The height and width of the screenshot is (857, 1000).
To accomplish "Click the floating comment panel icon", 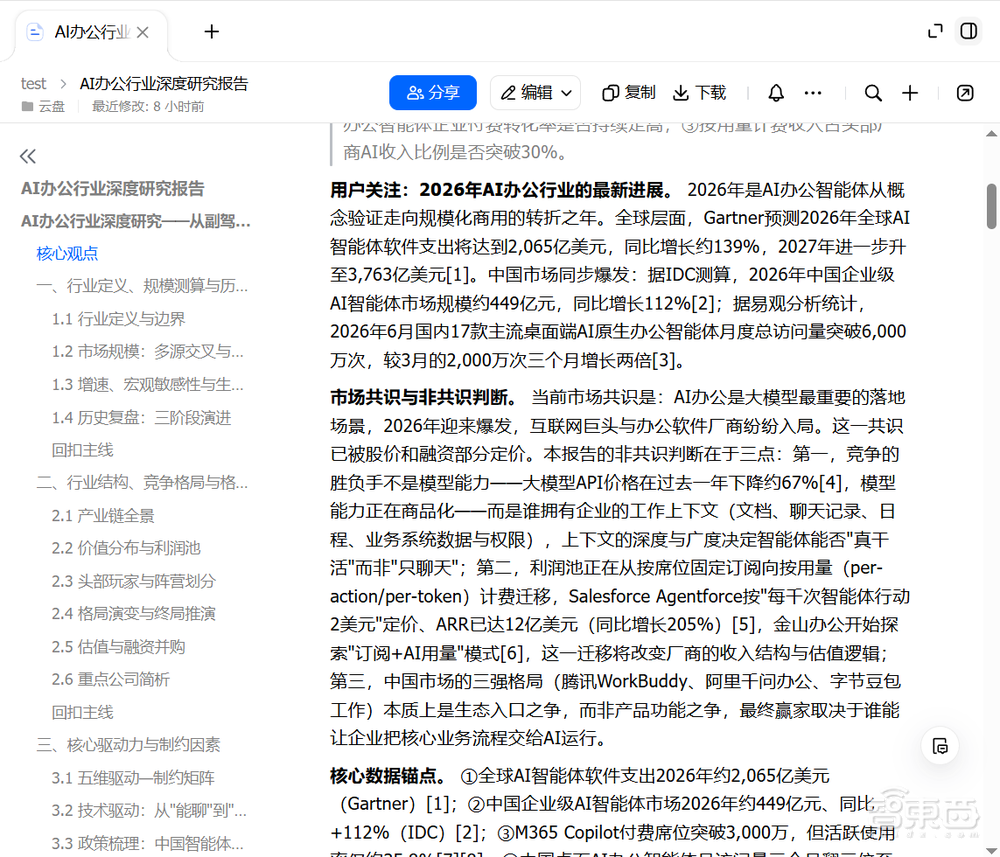I will 940,746.
